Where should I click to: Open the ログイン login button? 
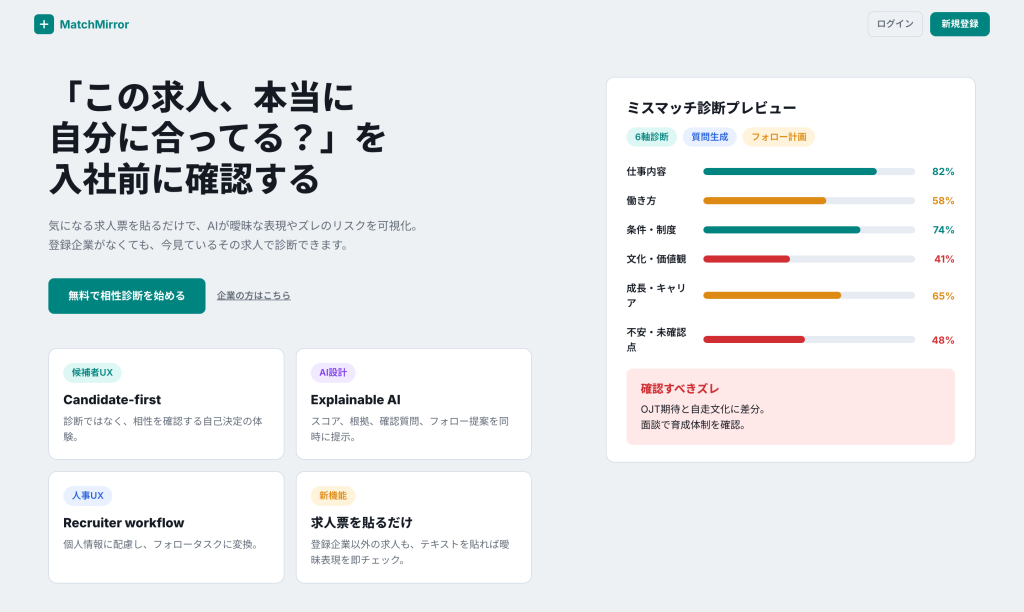(895, 24)
